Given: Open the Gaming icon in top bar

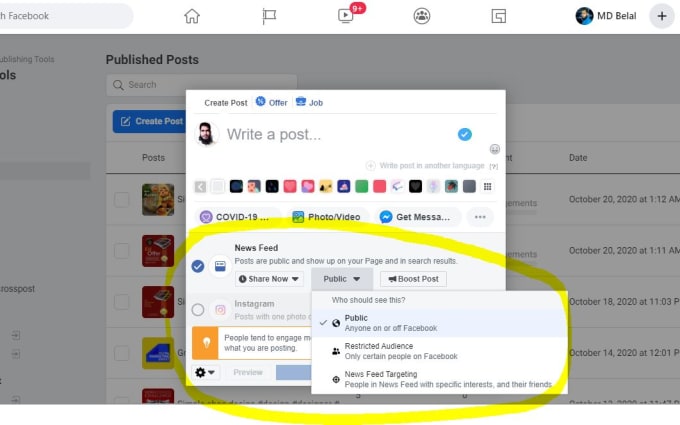Looking at the screenshot, I should point(498,16).
